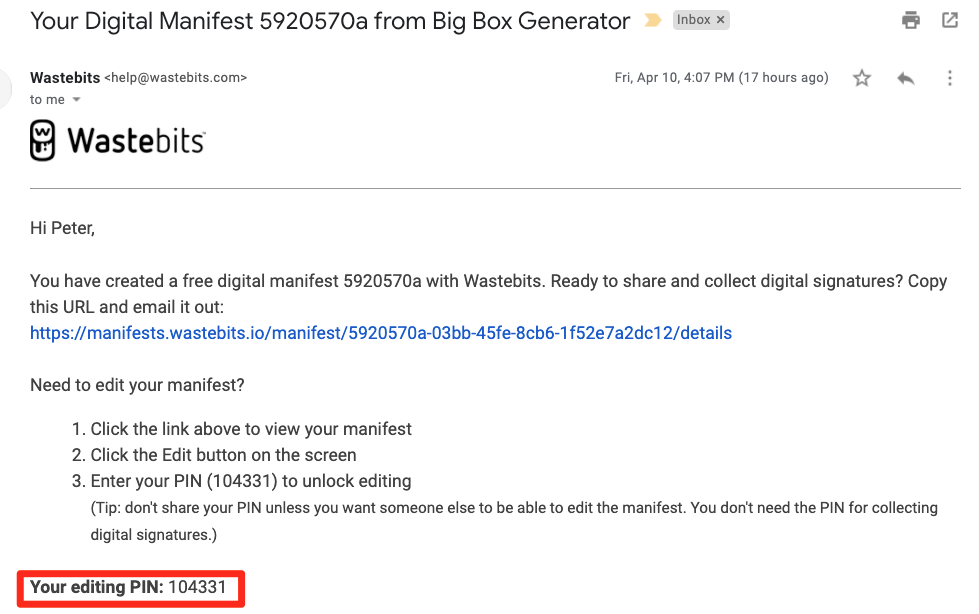Click sender name Wastebits

65,77
